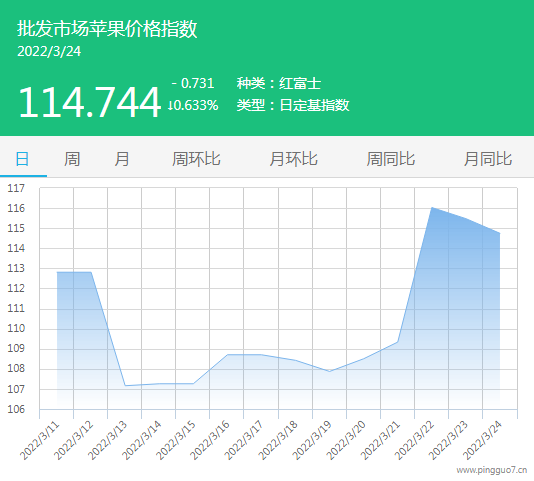Click the 2022/3/11 starting data point
The width and height of the screenshot is (534, 481).
57,272
